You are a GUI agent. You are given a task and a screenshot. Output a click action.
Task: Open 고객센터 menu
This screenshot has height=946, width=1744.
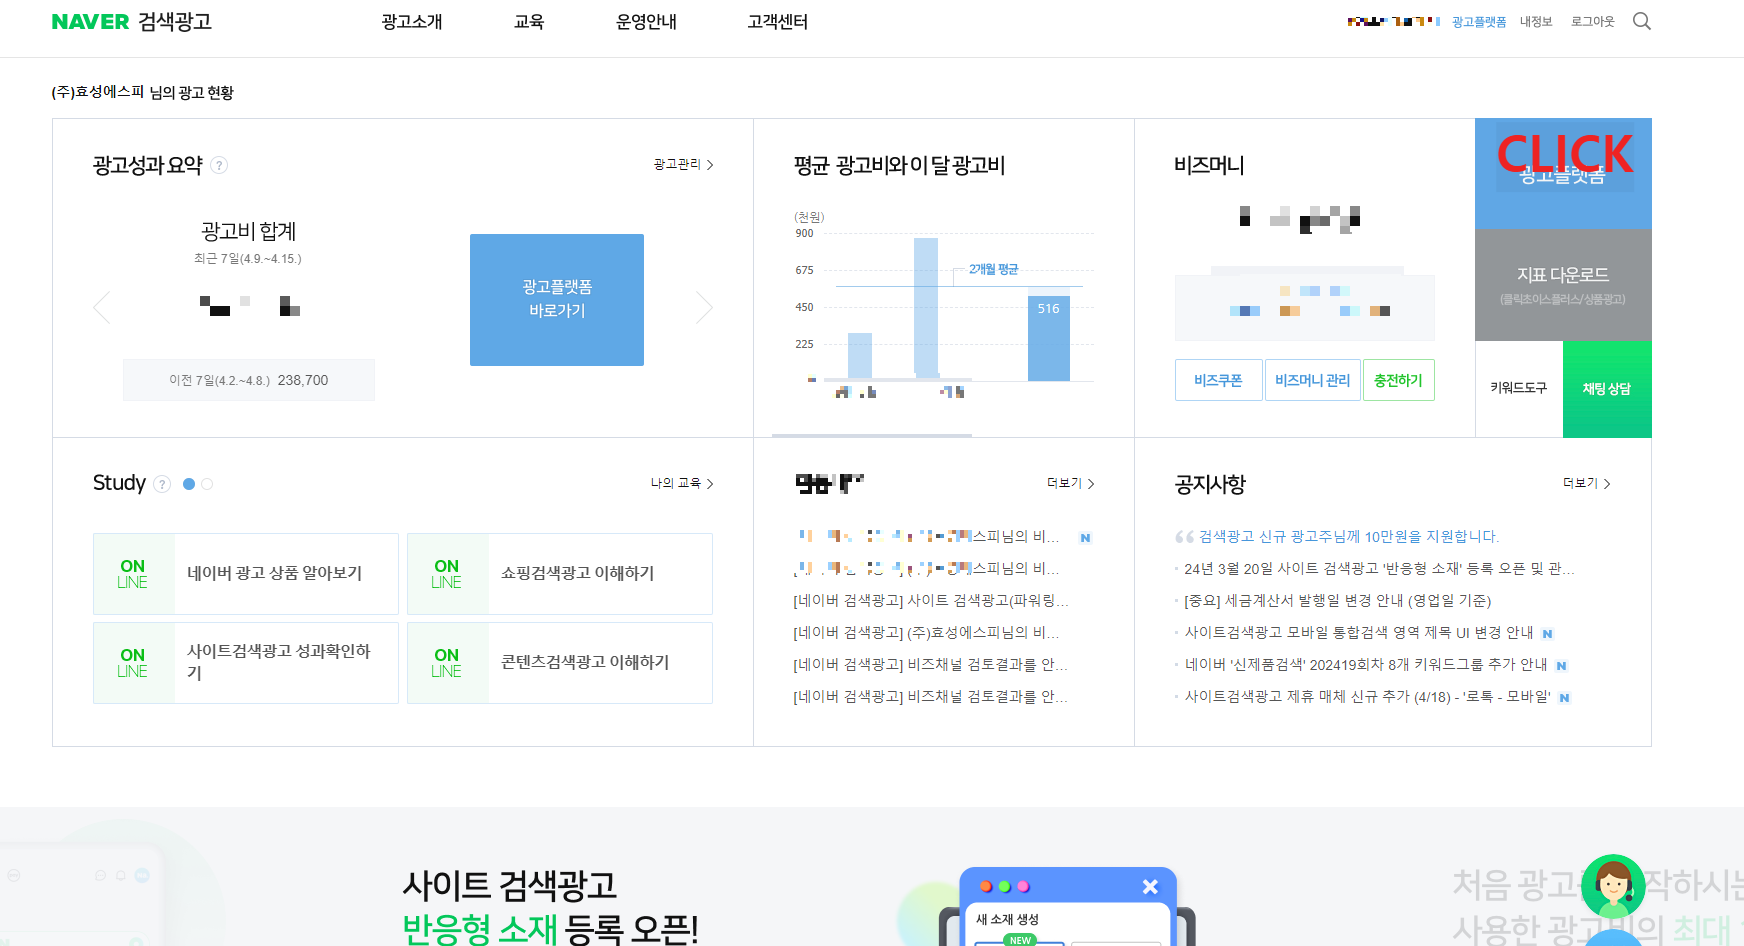(777, 22)
